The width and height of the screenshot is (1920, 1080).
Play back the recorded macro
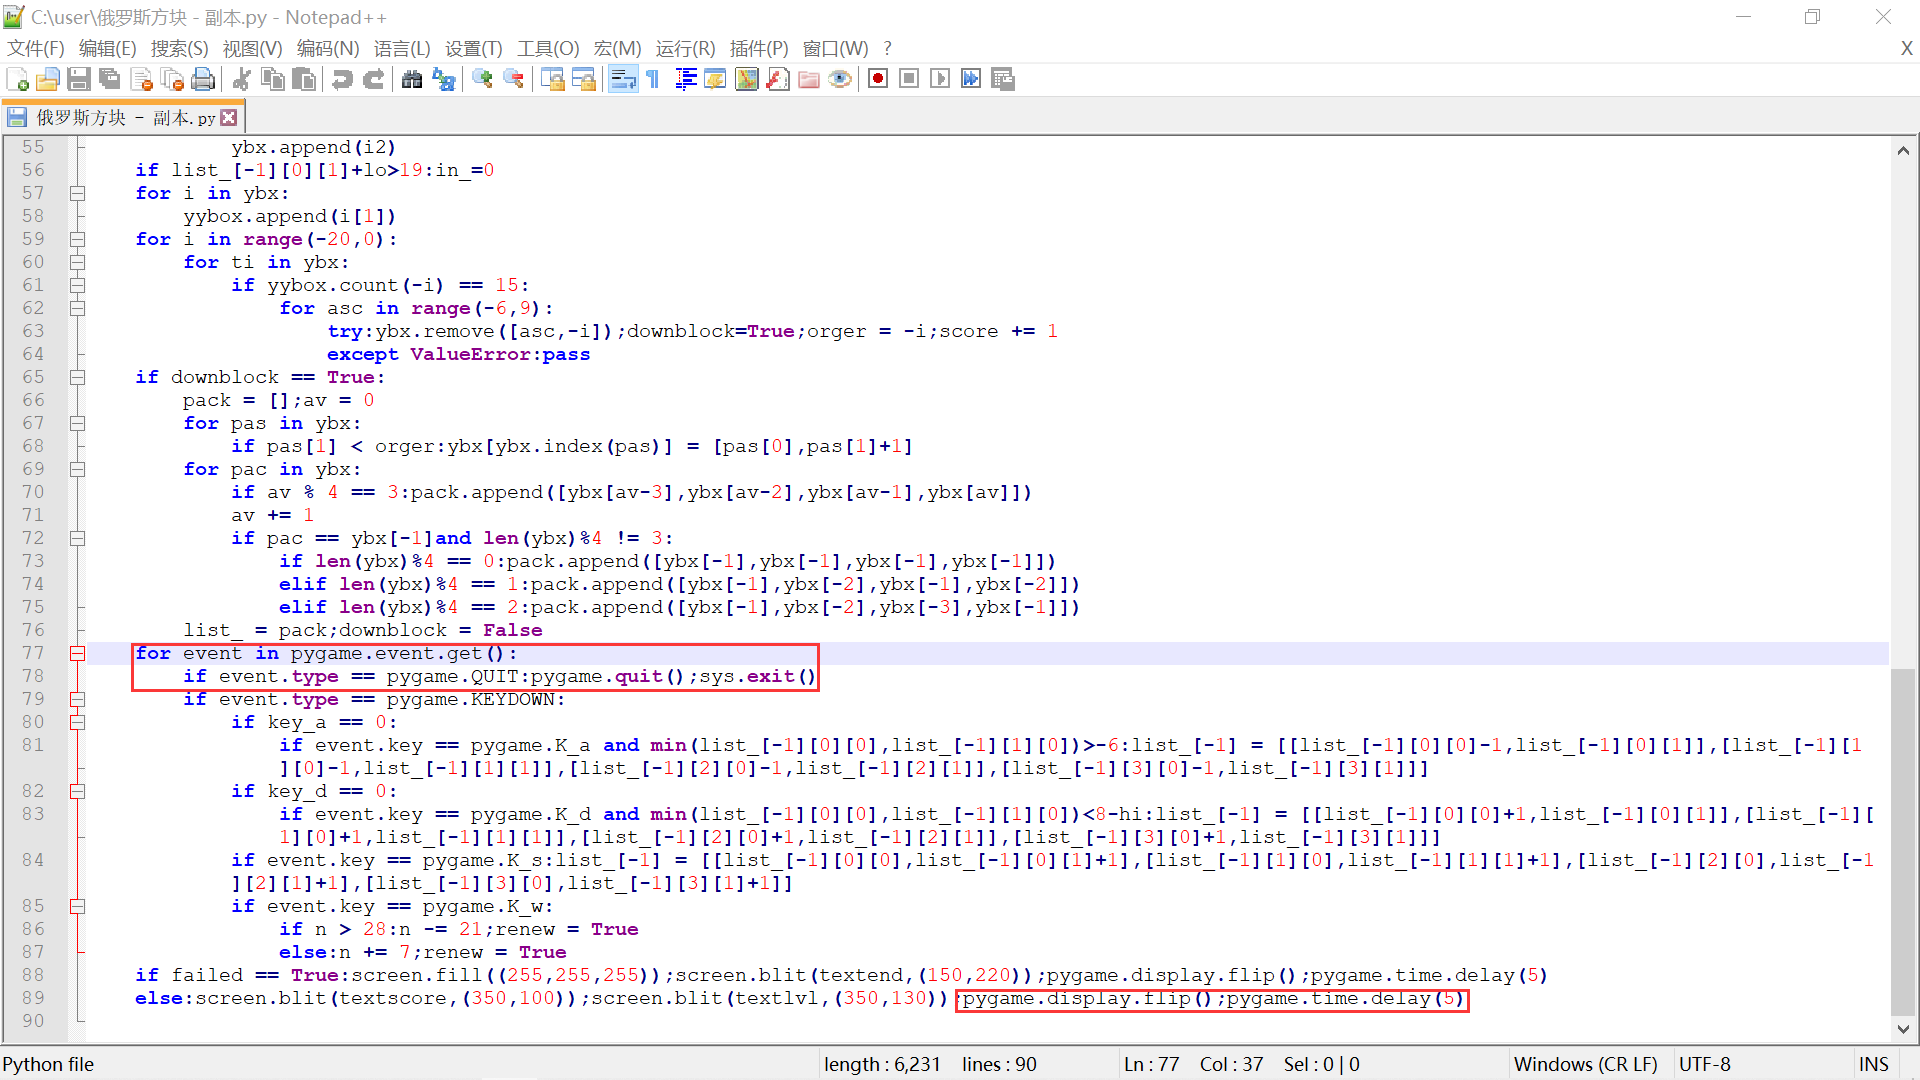click(x=940, y=79)
